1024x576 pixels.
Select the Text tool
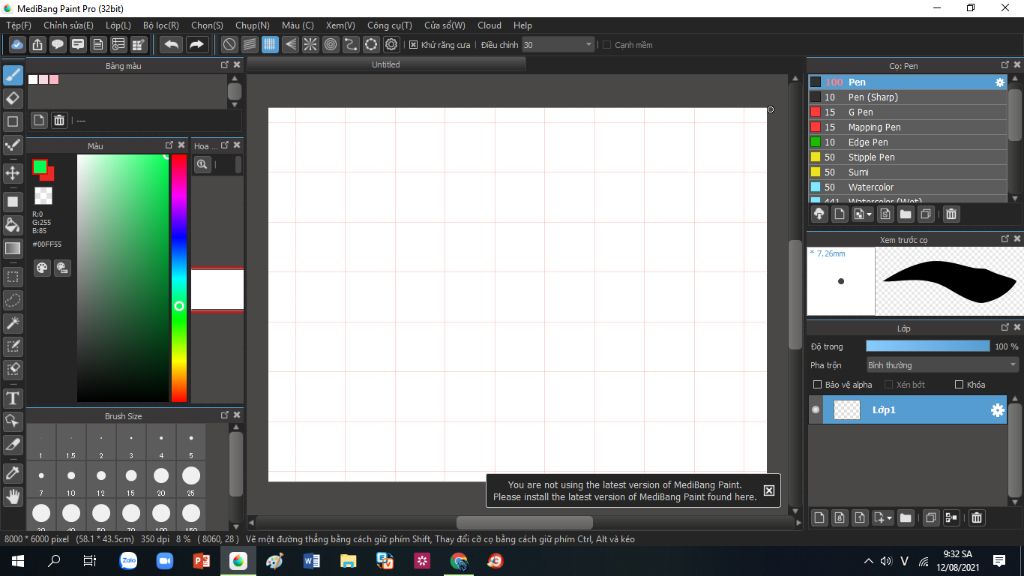[12, 398]
